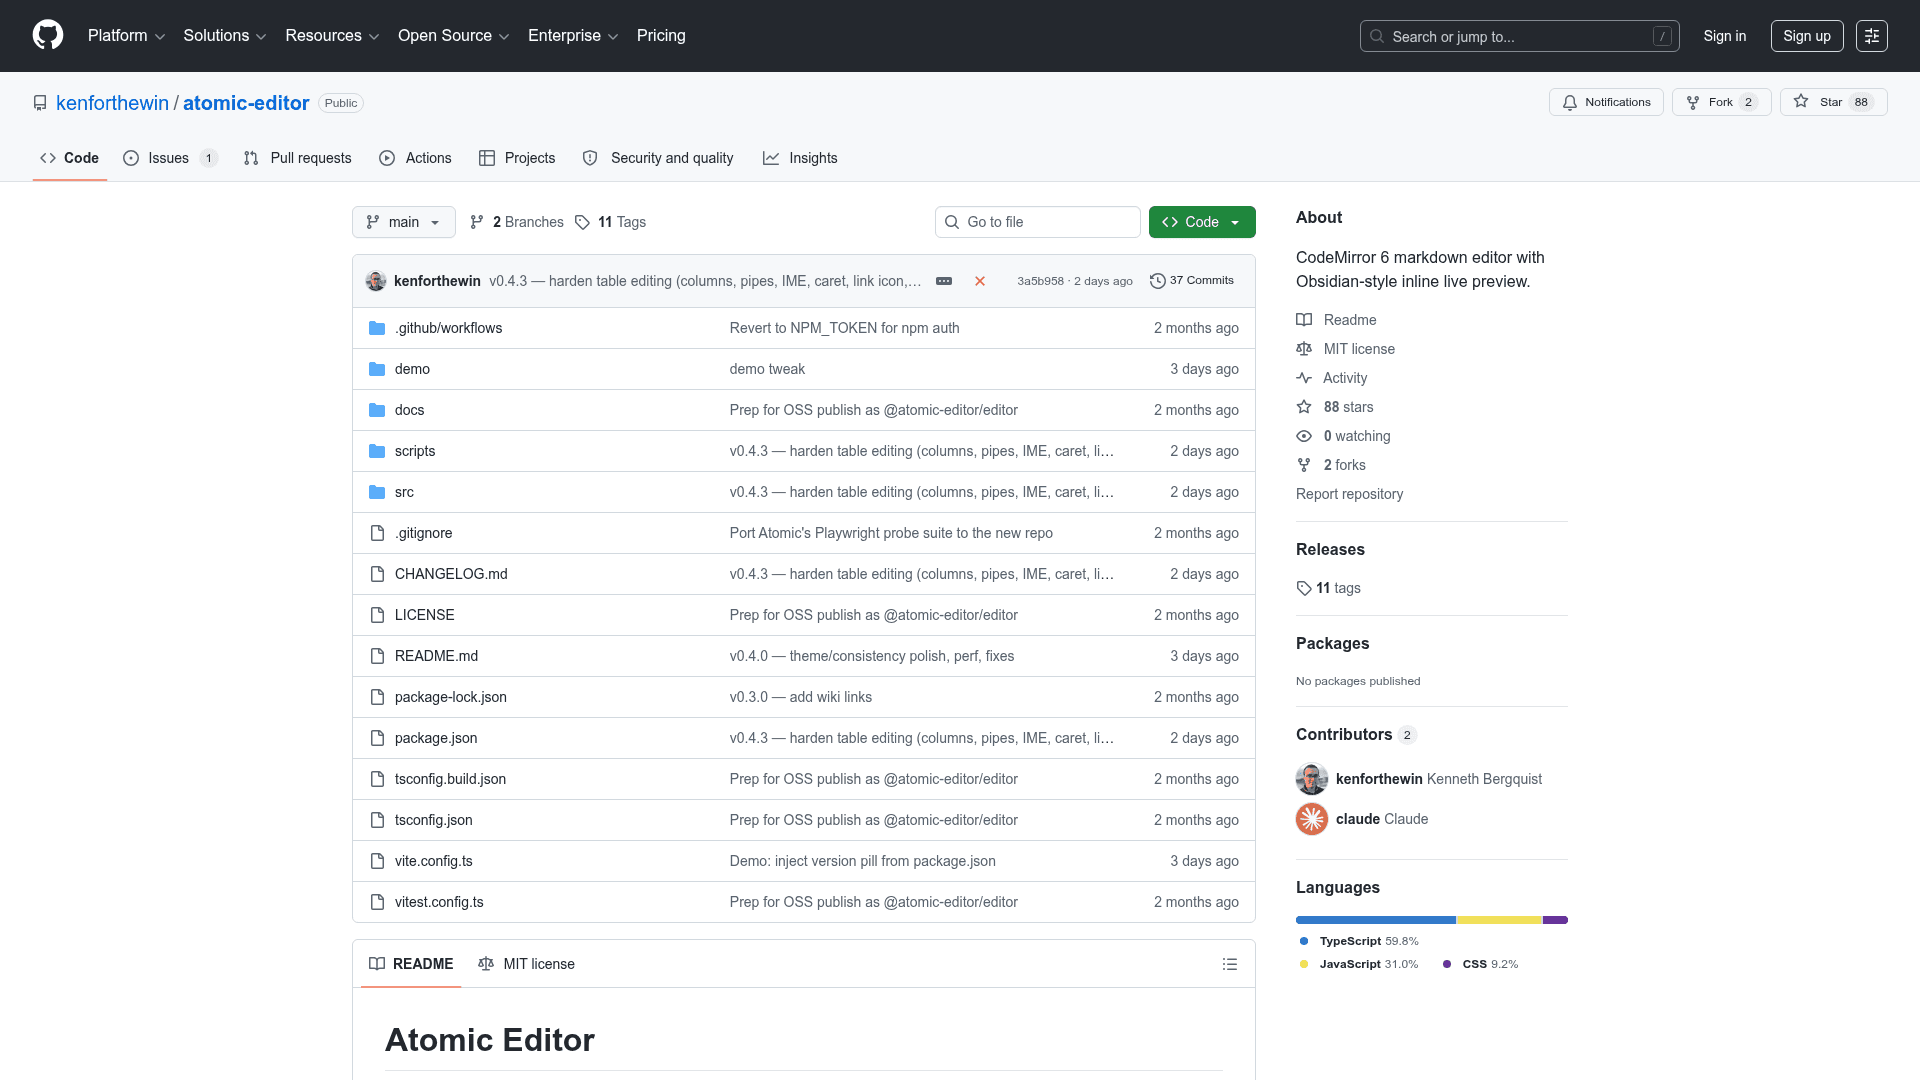Switch to the Projects tab

pyautogui.click(x=517, y=158)
